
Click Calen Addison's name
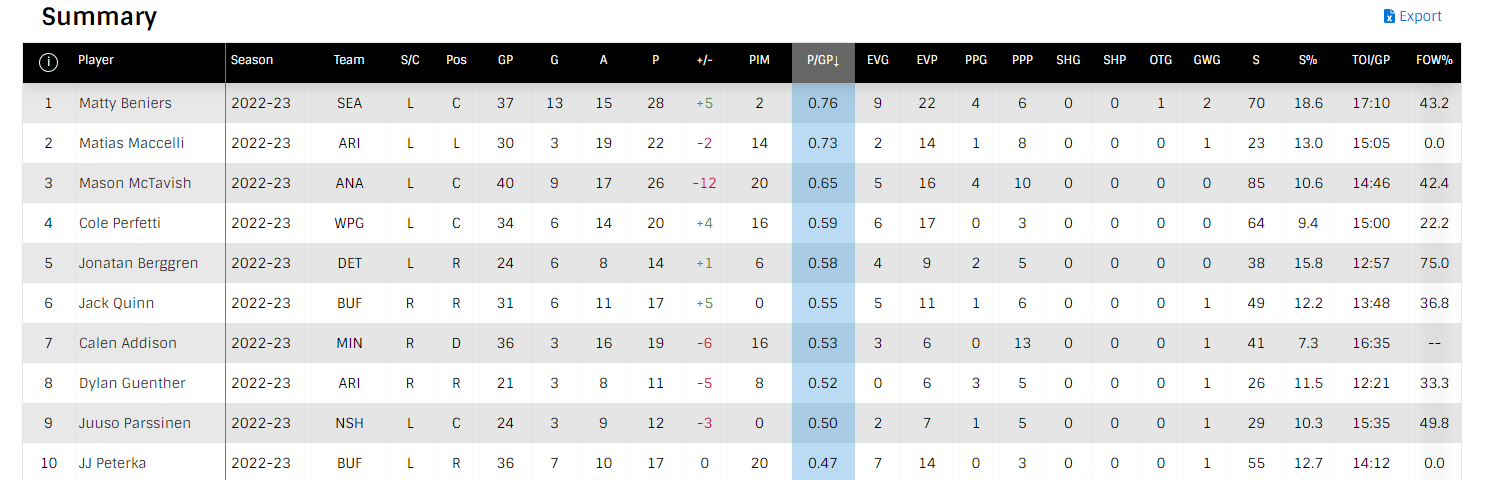click(127, 343)
